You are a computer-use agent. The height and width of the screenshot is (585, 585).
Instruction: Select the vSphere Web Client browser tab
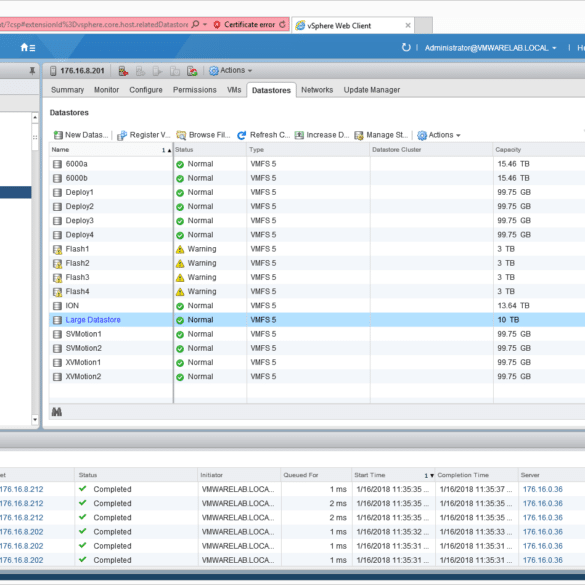click(353, 25)
